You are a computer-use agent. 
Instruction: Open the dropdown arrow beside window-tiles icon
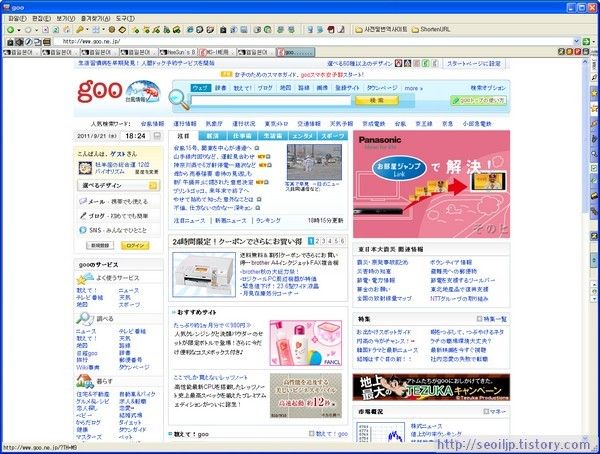(103, 30)
